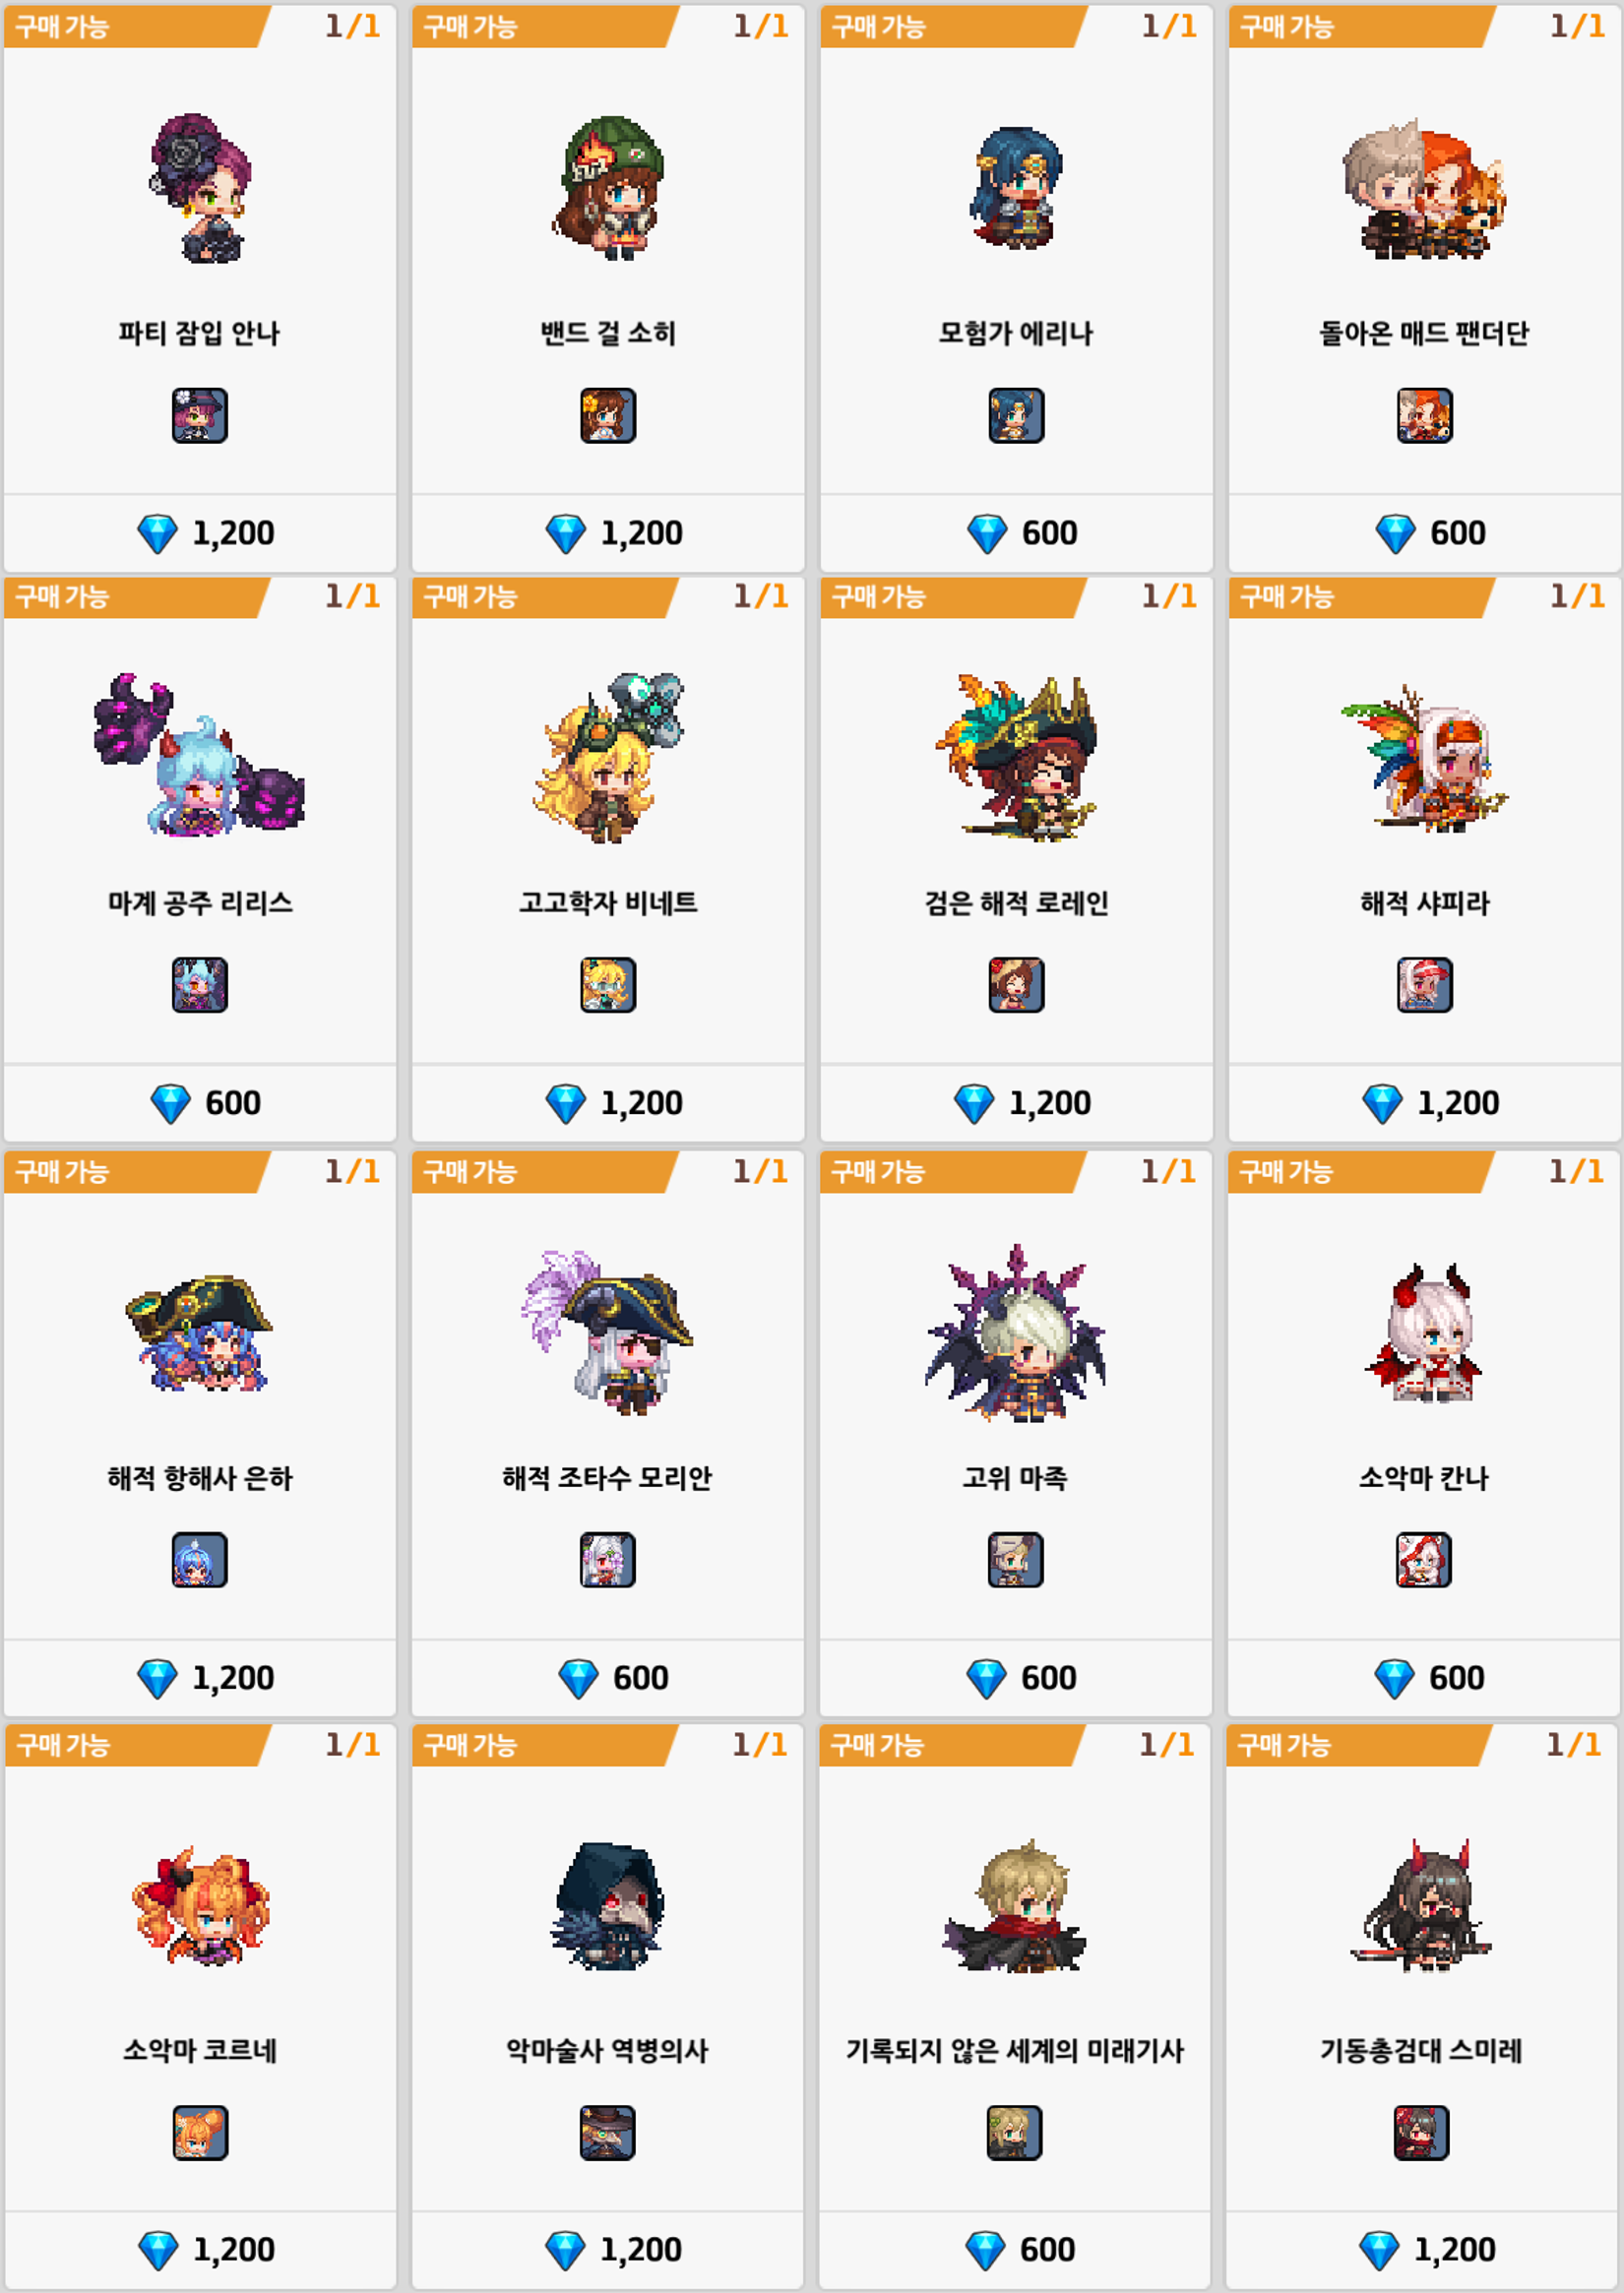Click the 해적 샤피라 small portrait icon
This screenshot has width=1624, height=2293.
(1424, 985)
